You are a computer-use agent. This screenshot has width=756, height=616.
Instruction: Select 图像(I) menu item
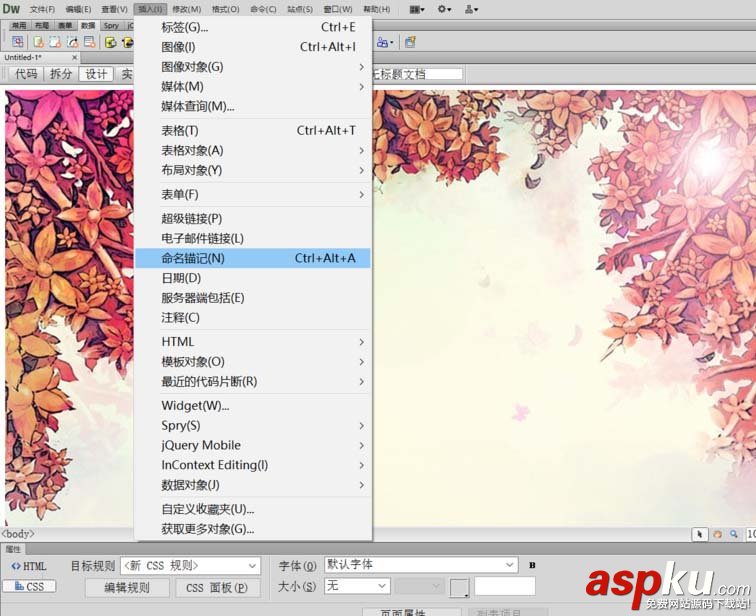[253, 47]
